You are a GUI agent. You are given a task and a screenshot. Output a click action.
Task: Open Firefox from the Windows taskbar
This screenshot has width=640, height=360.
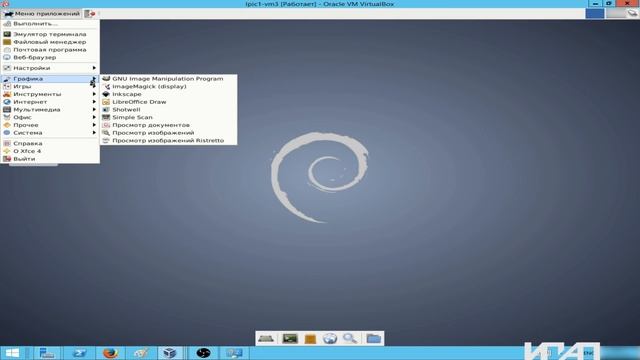110,353
